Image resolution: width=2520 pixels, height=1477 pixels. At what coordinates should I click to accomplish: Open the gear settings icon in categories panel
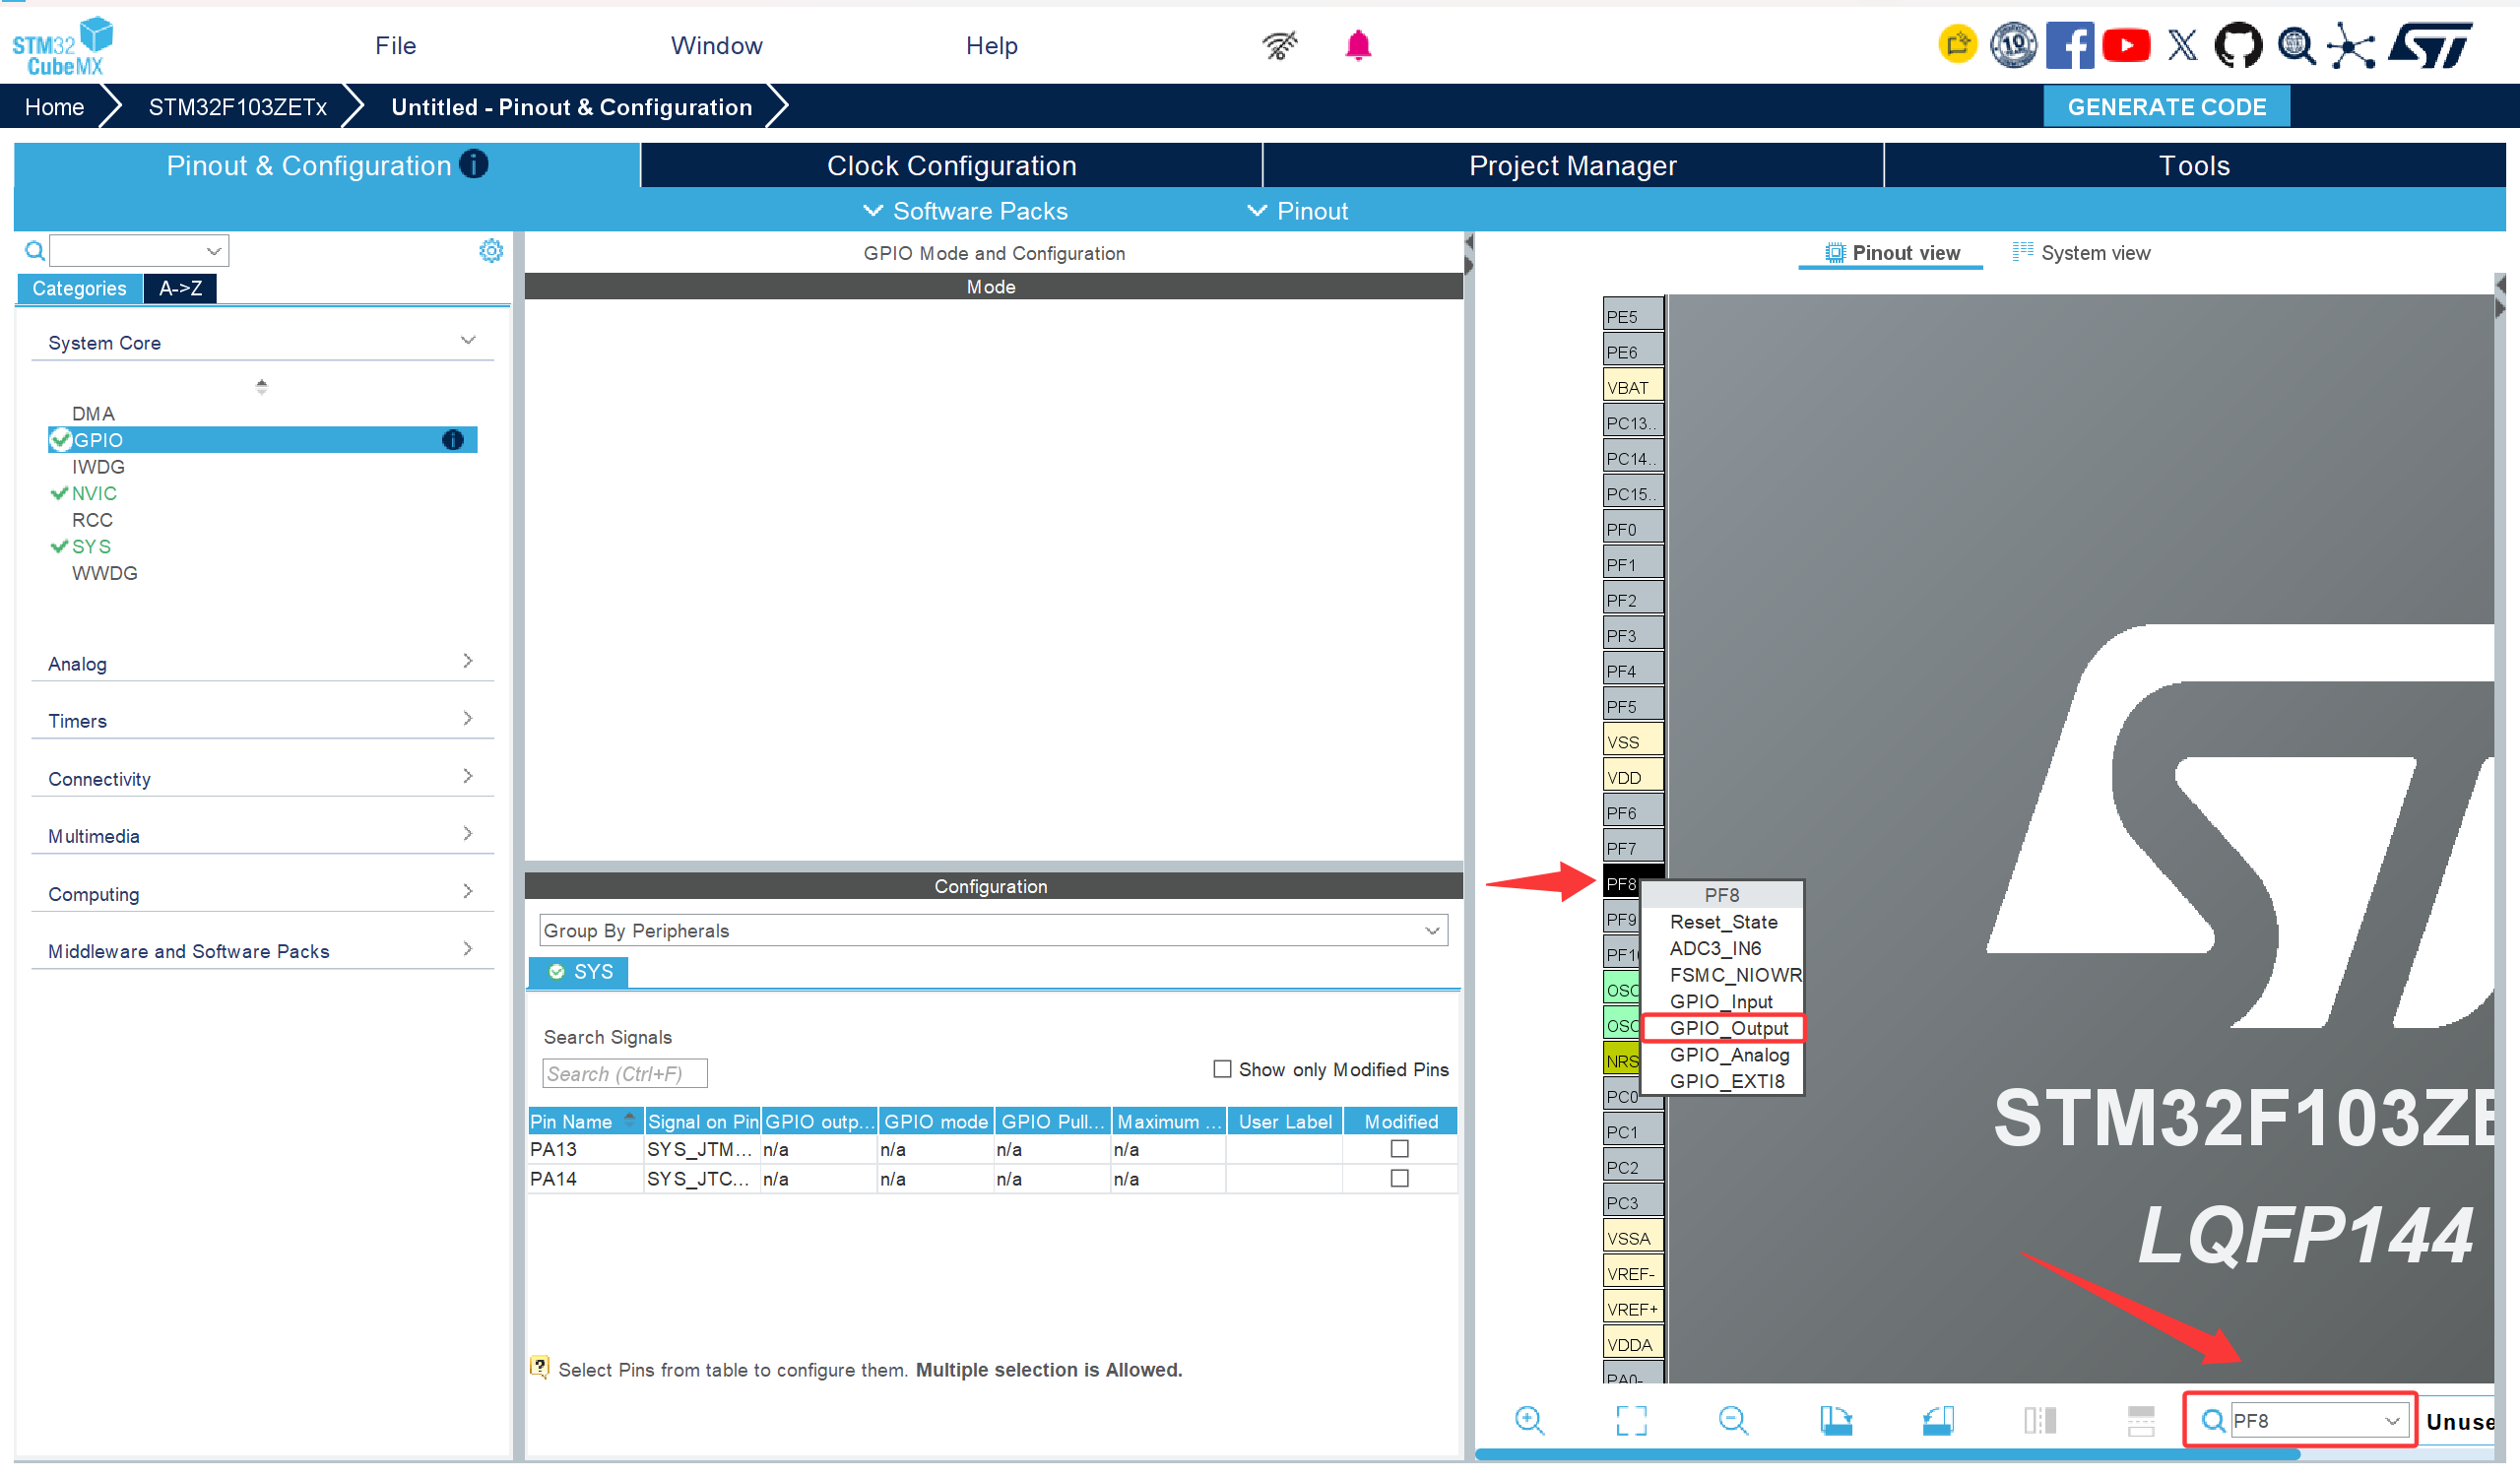click(x=491, y=250)
